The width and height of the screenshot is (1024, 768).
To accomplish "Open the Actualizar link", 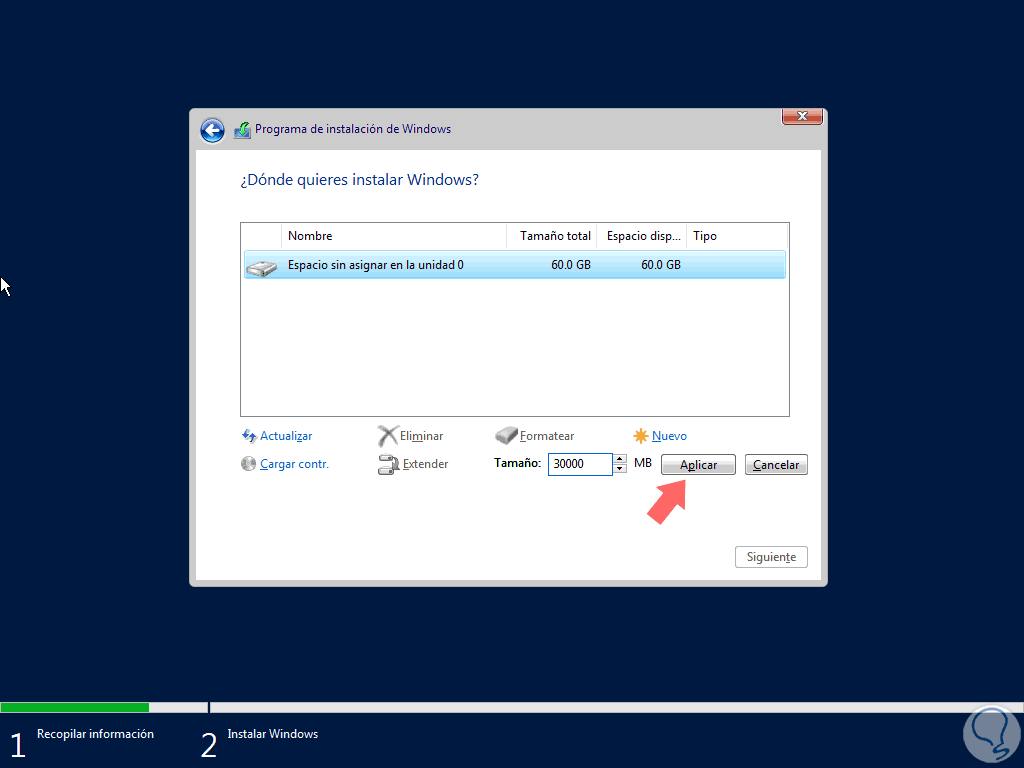I will pos(286,436).
